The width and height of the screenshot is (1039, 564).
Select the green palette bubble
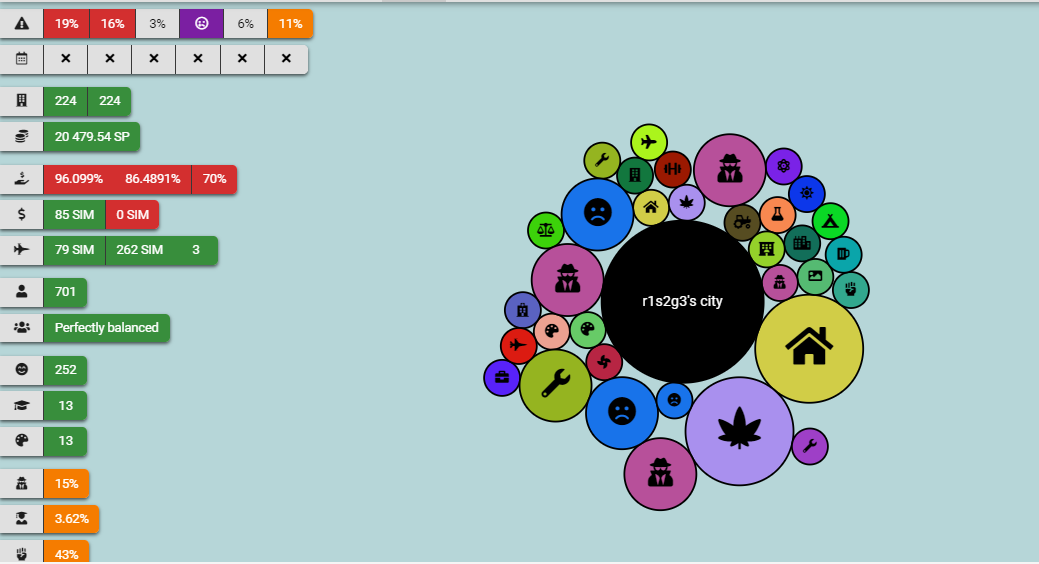click(x=587, y=330)
